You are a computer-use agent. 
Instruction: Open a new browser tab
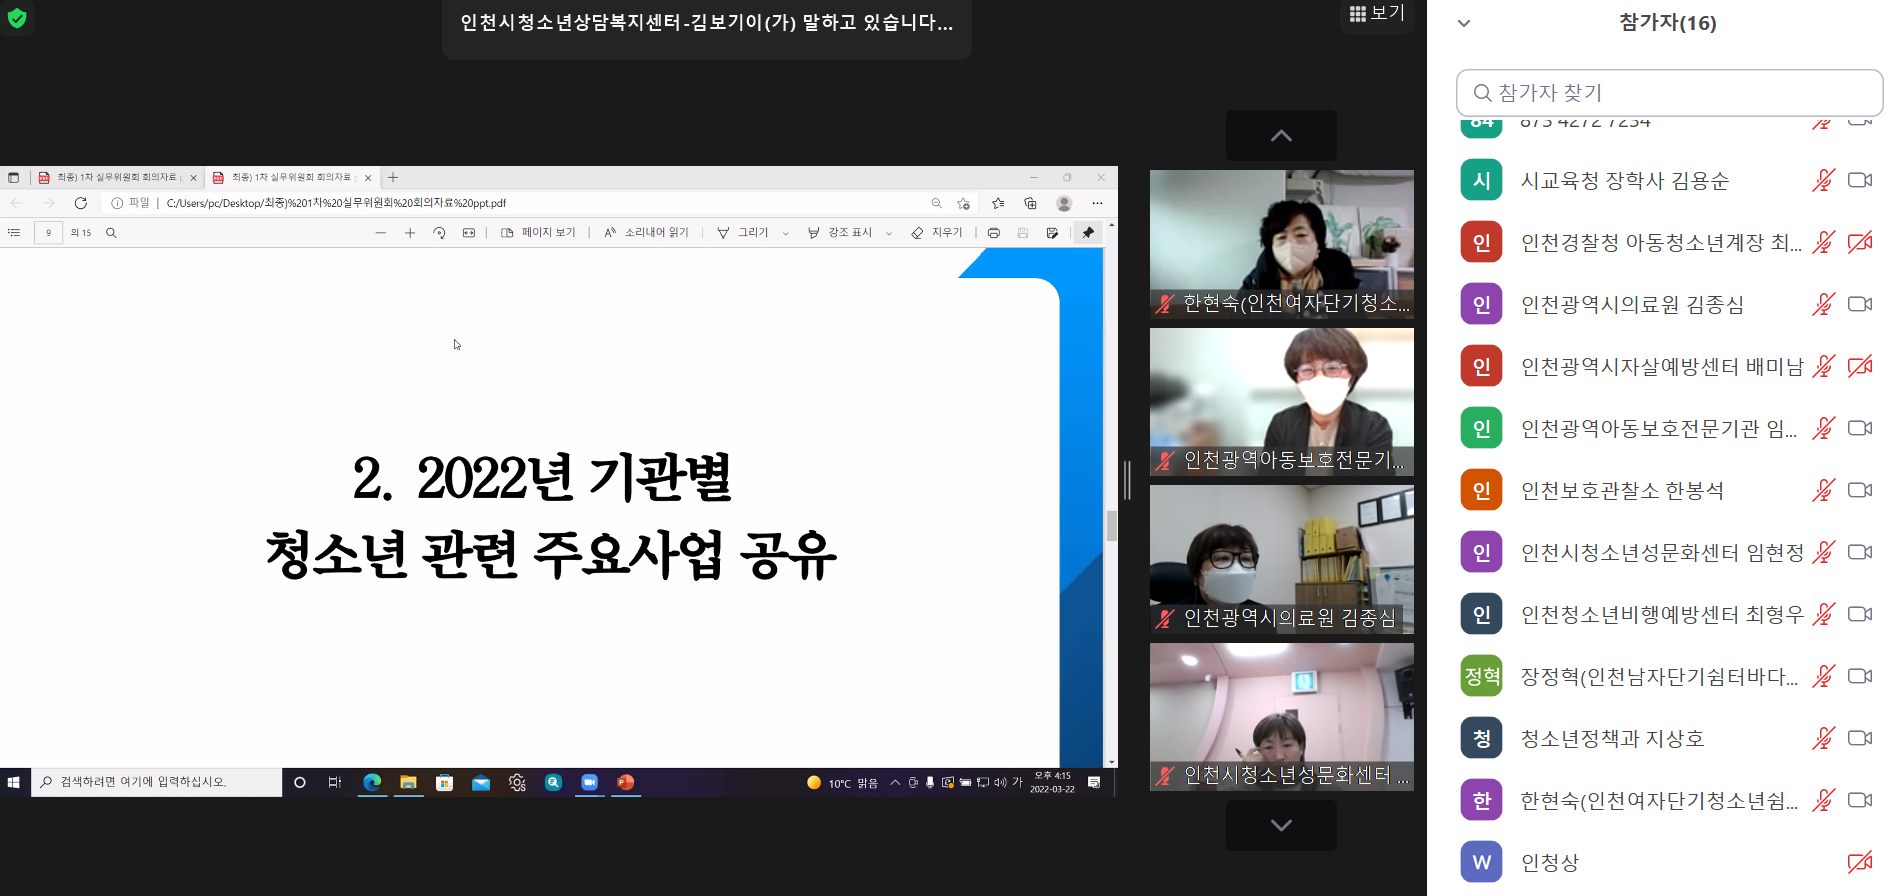pos(393,178)
